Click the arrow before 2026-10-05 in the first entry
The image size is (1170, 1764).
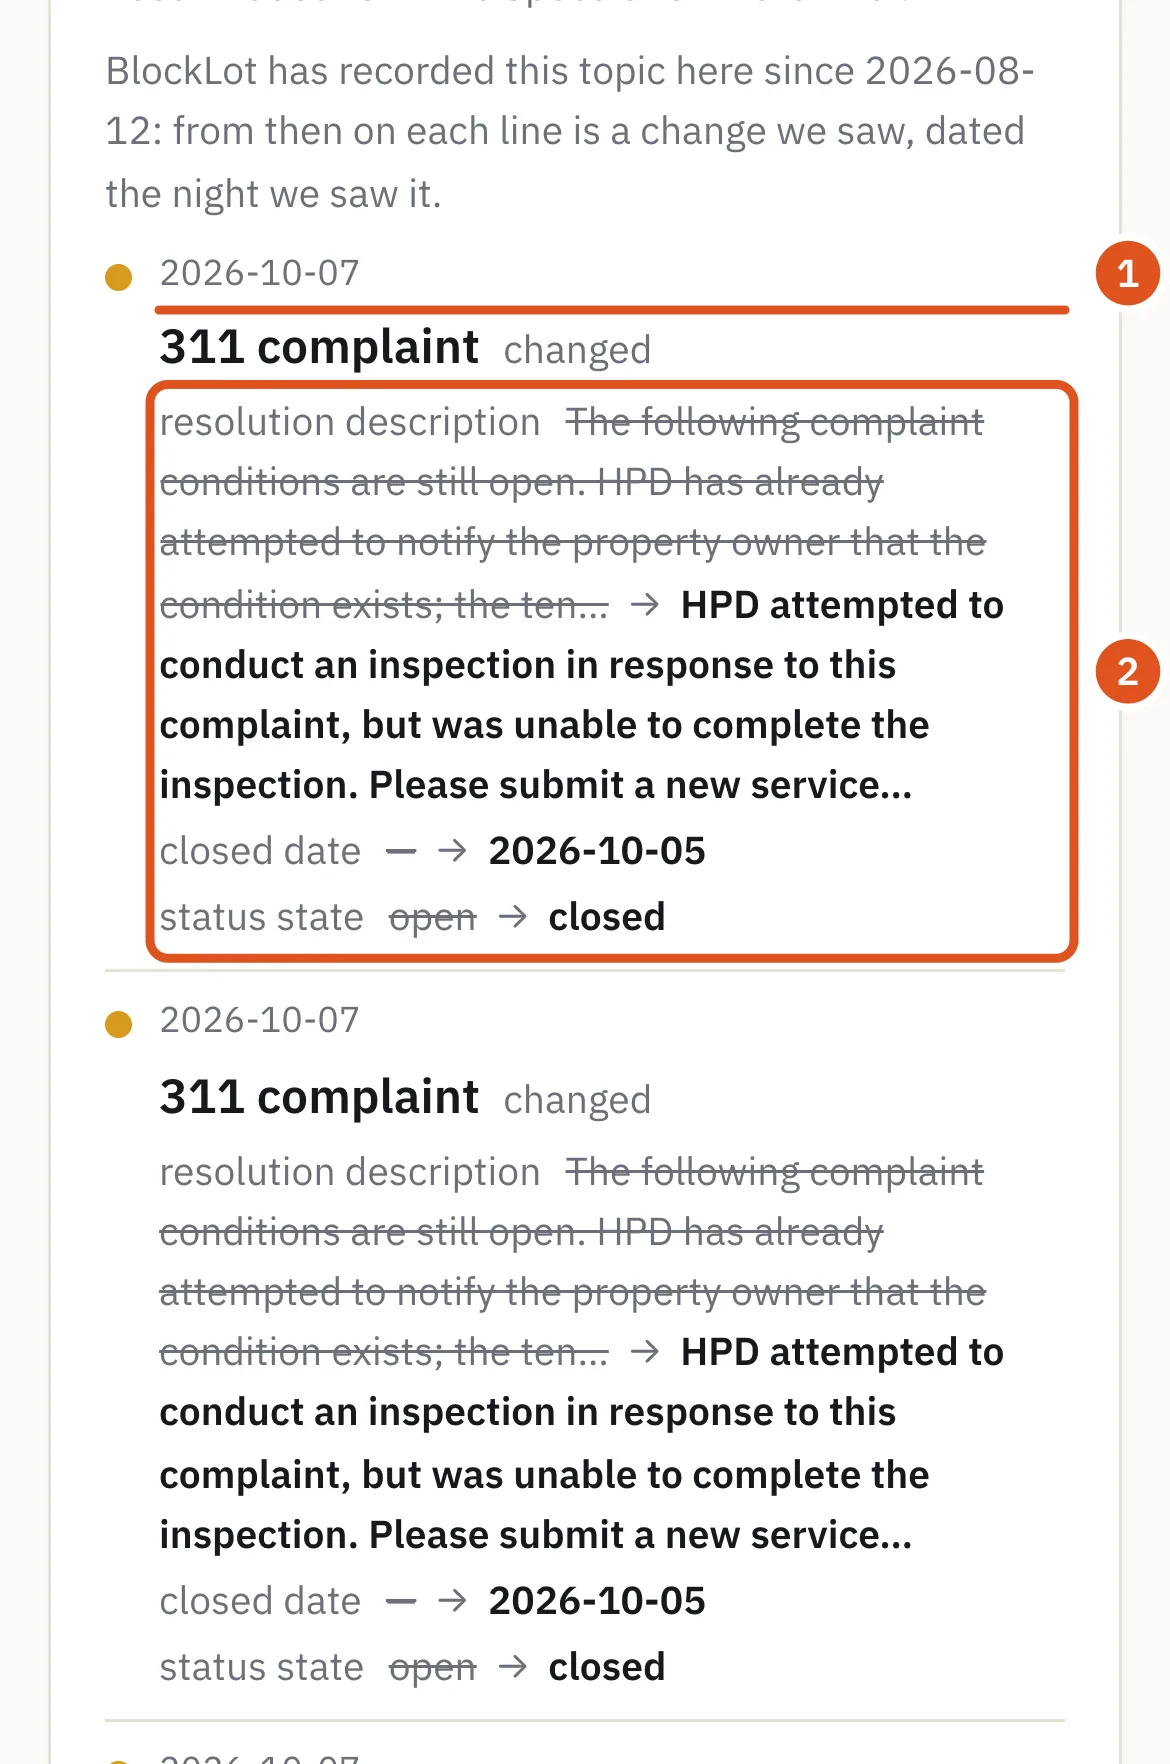coord(453,851)
